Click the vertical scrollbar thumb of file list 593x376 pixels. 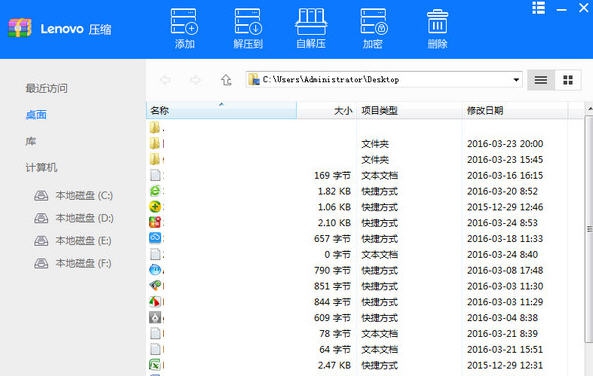[589, 229]
